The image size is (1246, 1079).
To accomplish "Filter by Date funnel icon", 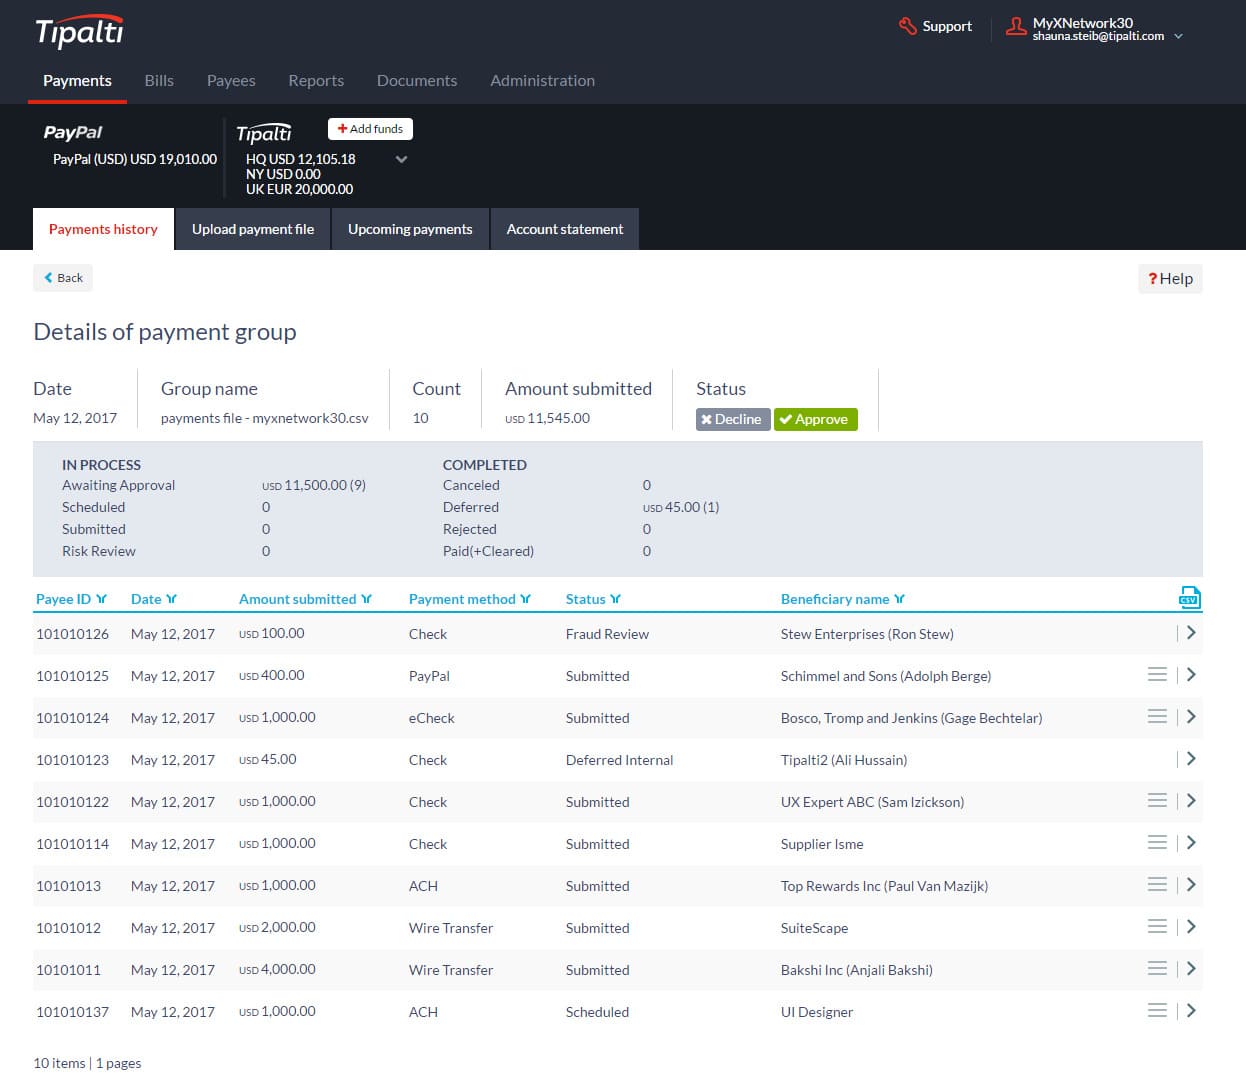I will pos(171,599).
